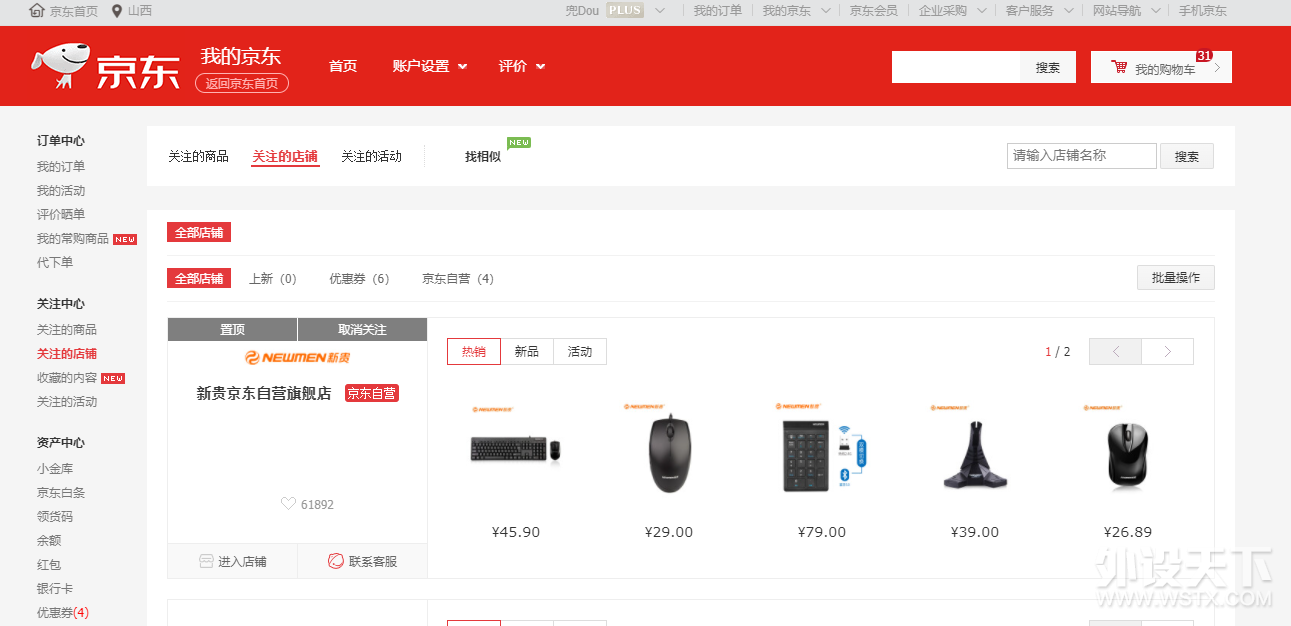This screenshot has width=1291, height=626.
Task: Click the shopping cart icon
Action: [x=1119, y=67]
